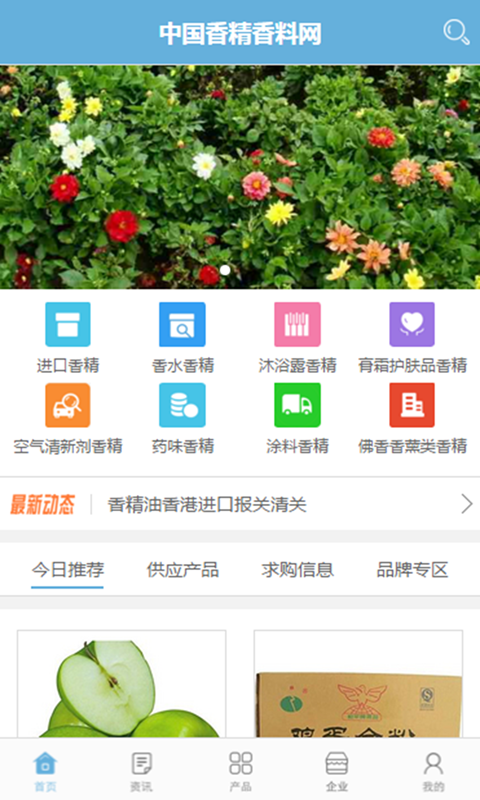
Task: Switch to the 求购信息 tab
Action: tap(297, 570)
